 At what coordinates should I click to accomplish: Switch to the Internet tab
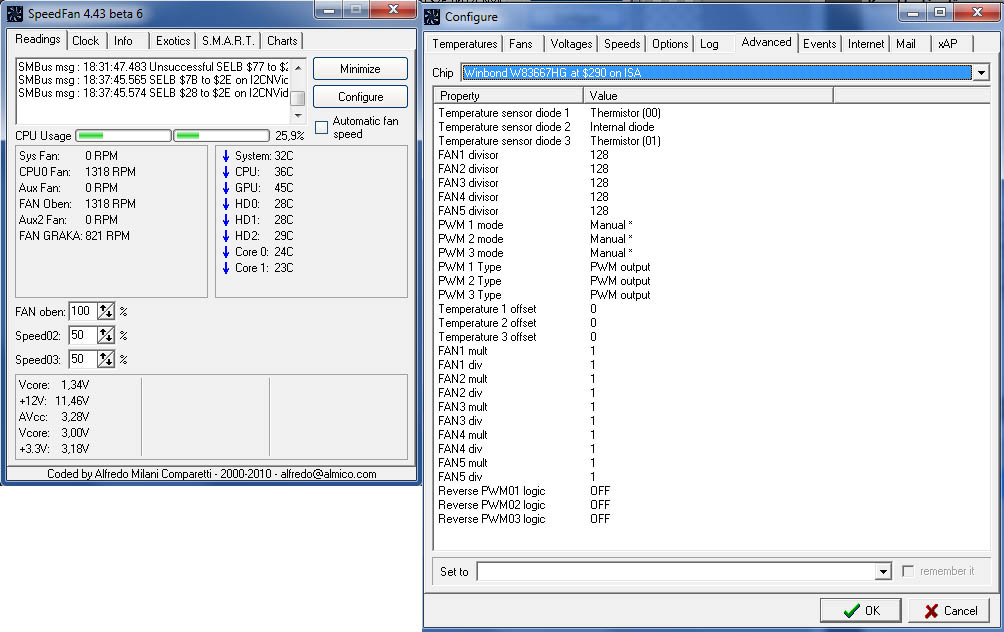tap(866, 44)
